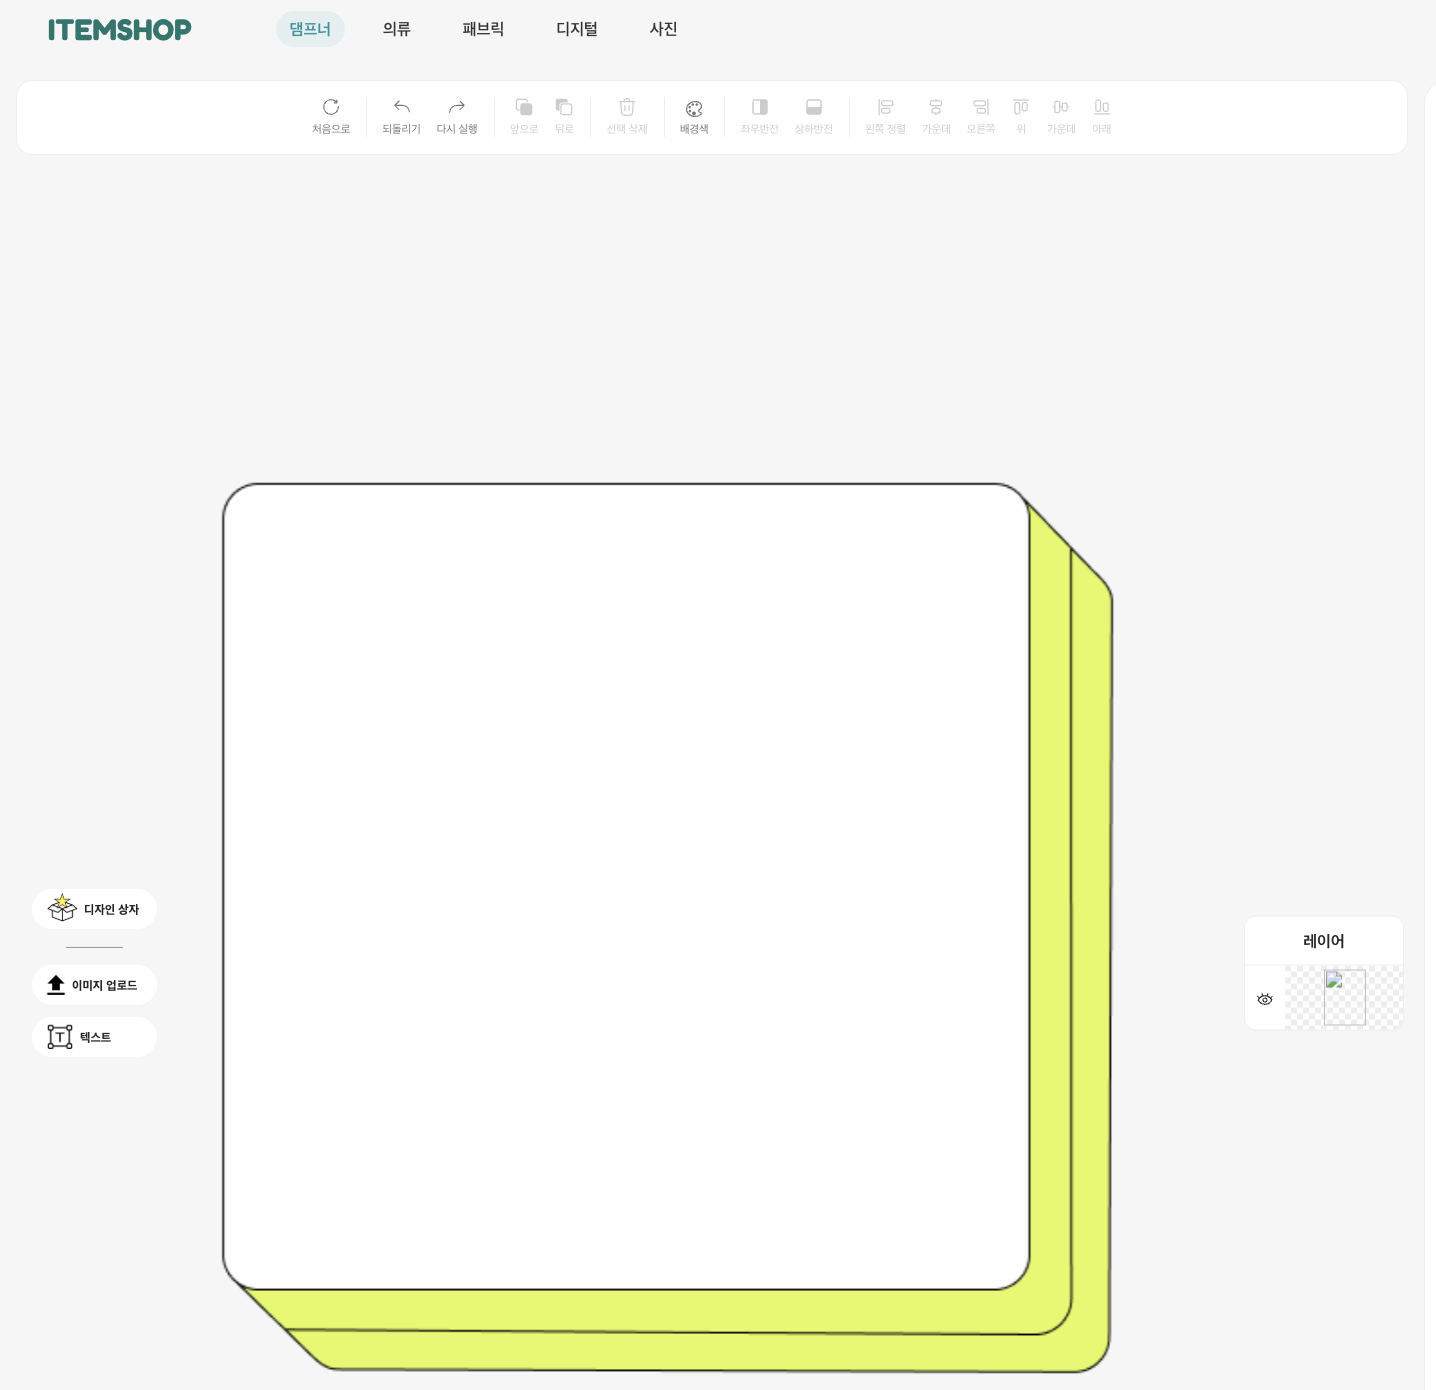Viewport: 1436px width, 1390px height.
Task: Select the layer thumbnail in 레이어 panel
Action: (1344, 997)
